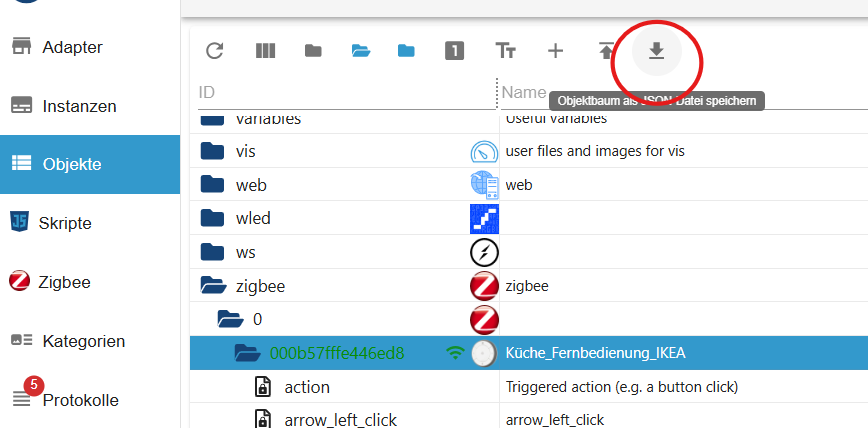Screen dimensions: 868x428
Task: Open Adapter in the sidebar
Action: 72,47
